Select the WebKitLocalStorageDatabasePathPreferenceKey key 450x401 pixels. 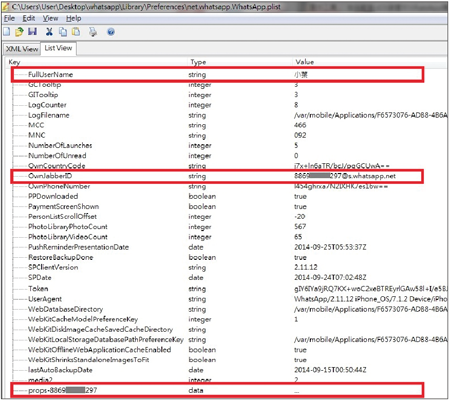pyautogui.click(x=106, y=340)
